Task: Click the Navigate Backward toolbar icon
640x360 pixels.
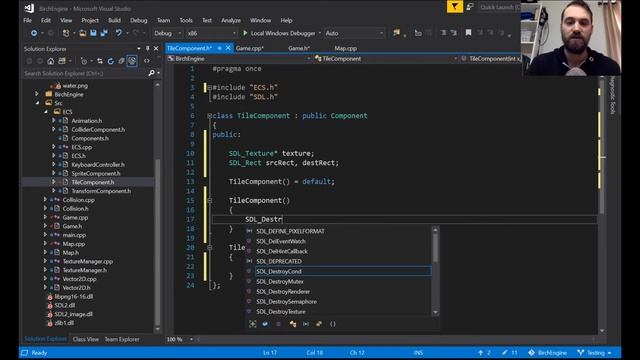Action: tap(34, 33)
